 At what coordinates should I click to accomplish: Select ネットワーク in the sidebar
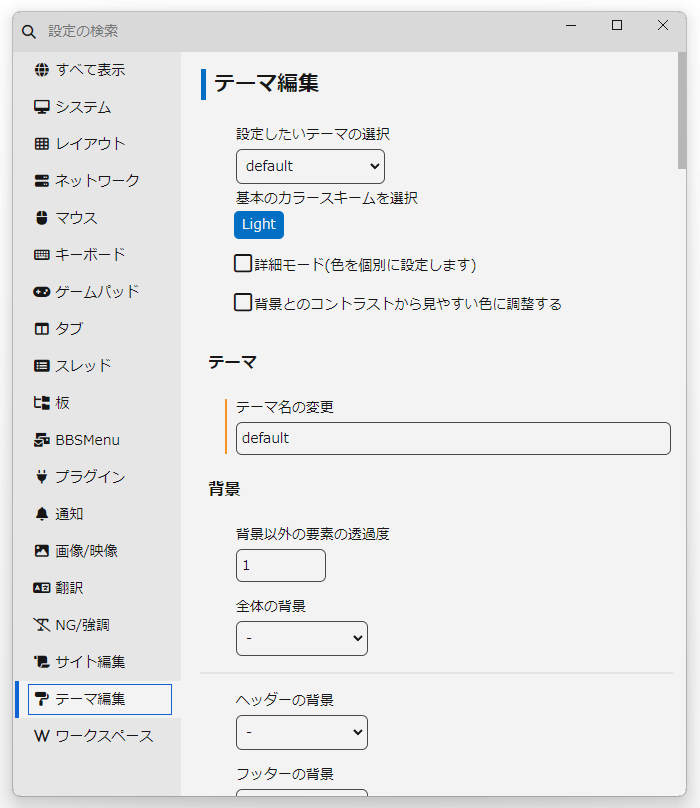click(97, 181)
